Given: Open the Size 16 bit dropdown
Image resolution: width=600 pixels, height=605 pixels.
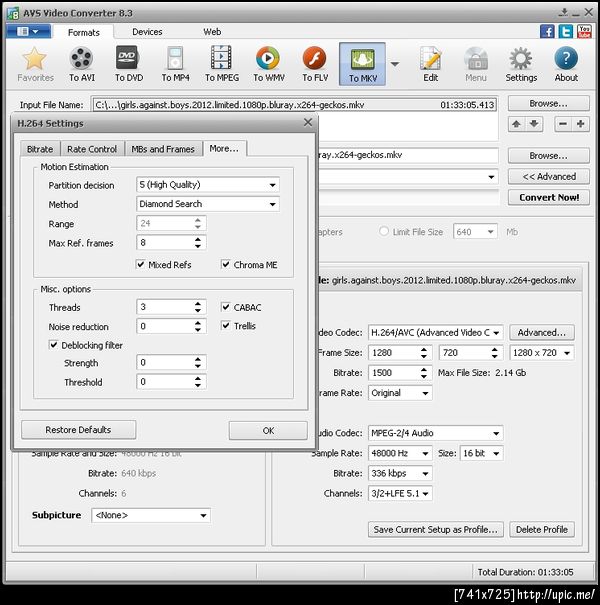Looking at the screenshot, I should tap(481, 453).
